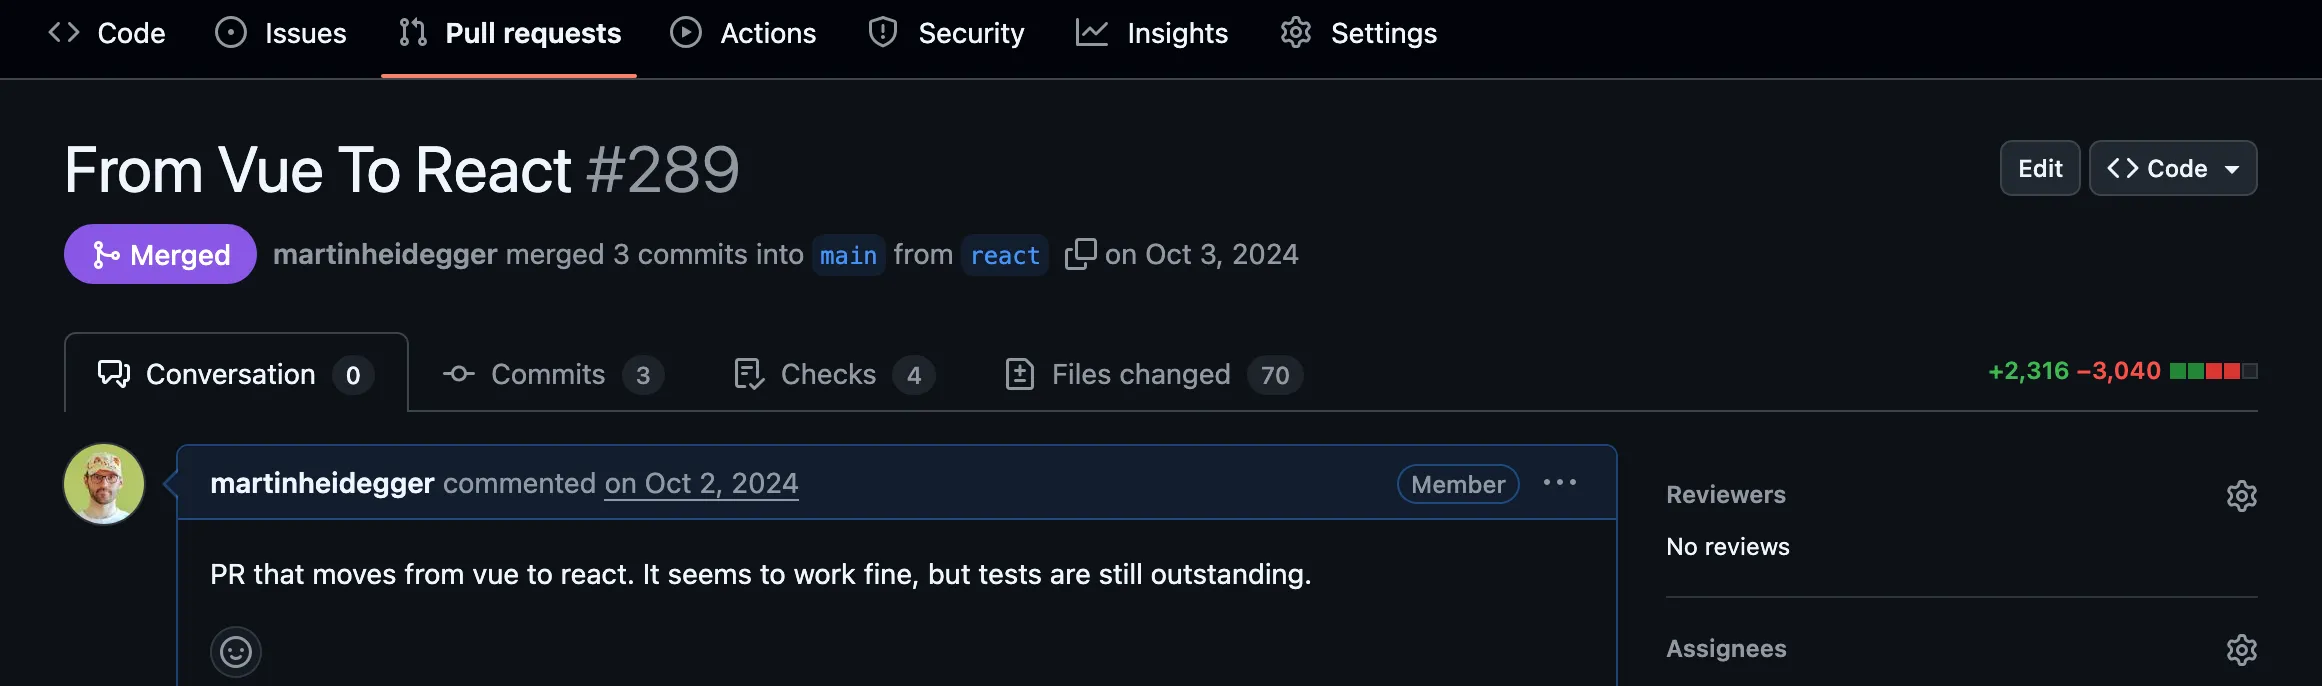Switch to the Commits tab
This screenshot has width=2322, height=686.
click(x=548, y=374)
